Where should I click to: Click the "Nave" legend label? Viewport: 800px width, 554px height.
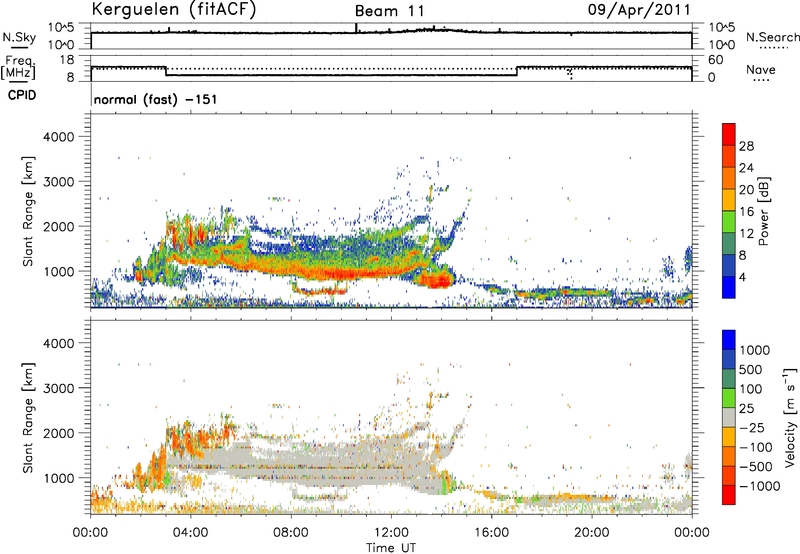pos(761,70)
